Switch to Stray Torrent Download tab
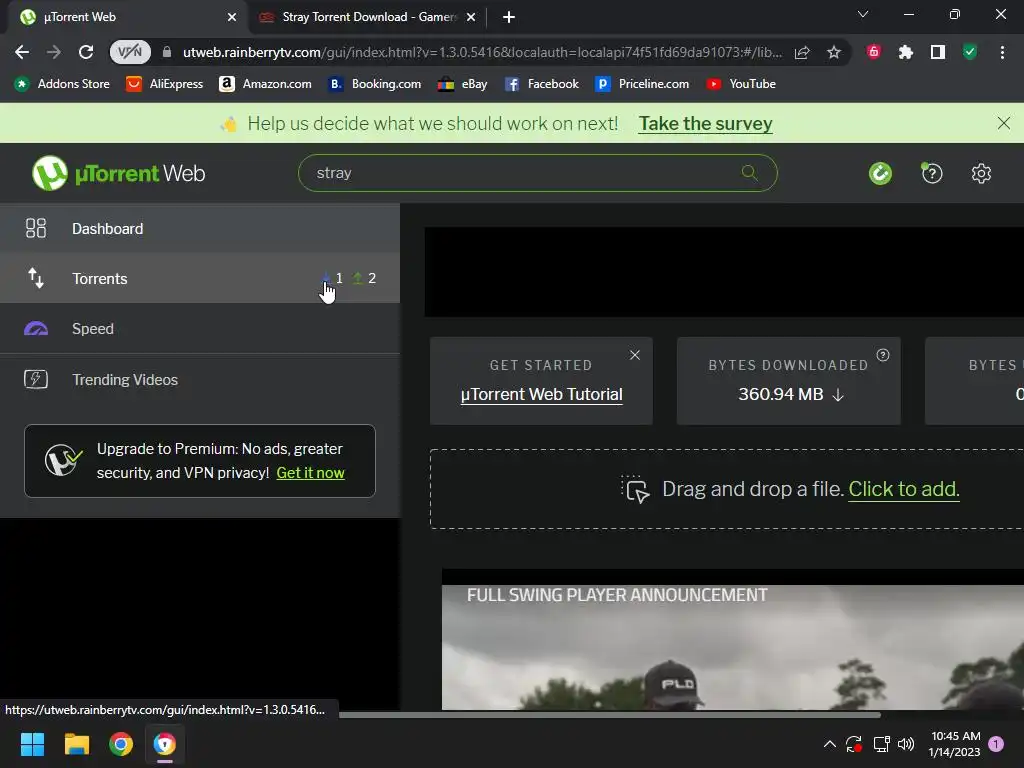1024x768 pixels. (369, 17)
